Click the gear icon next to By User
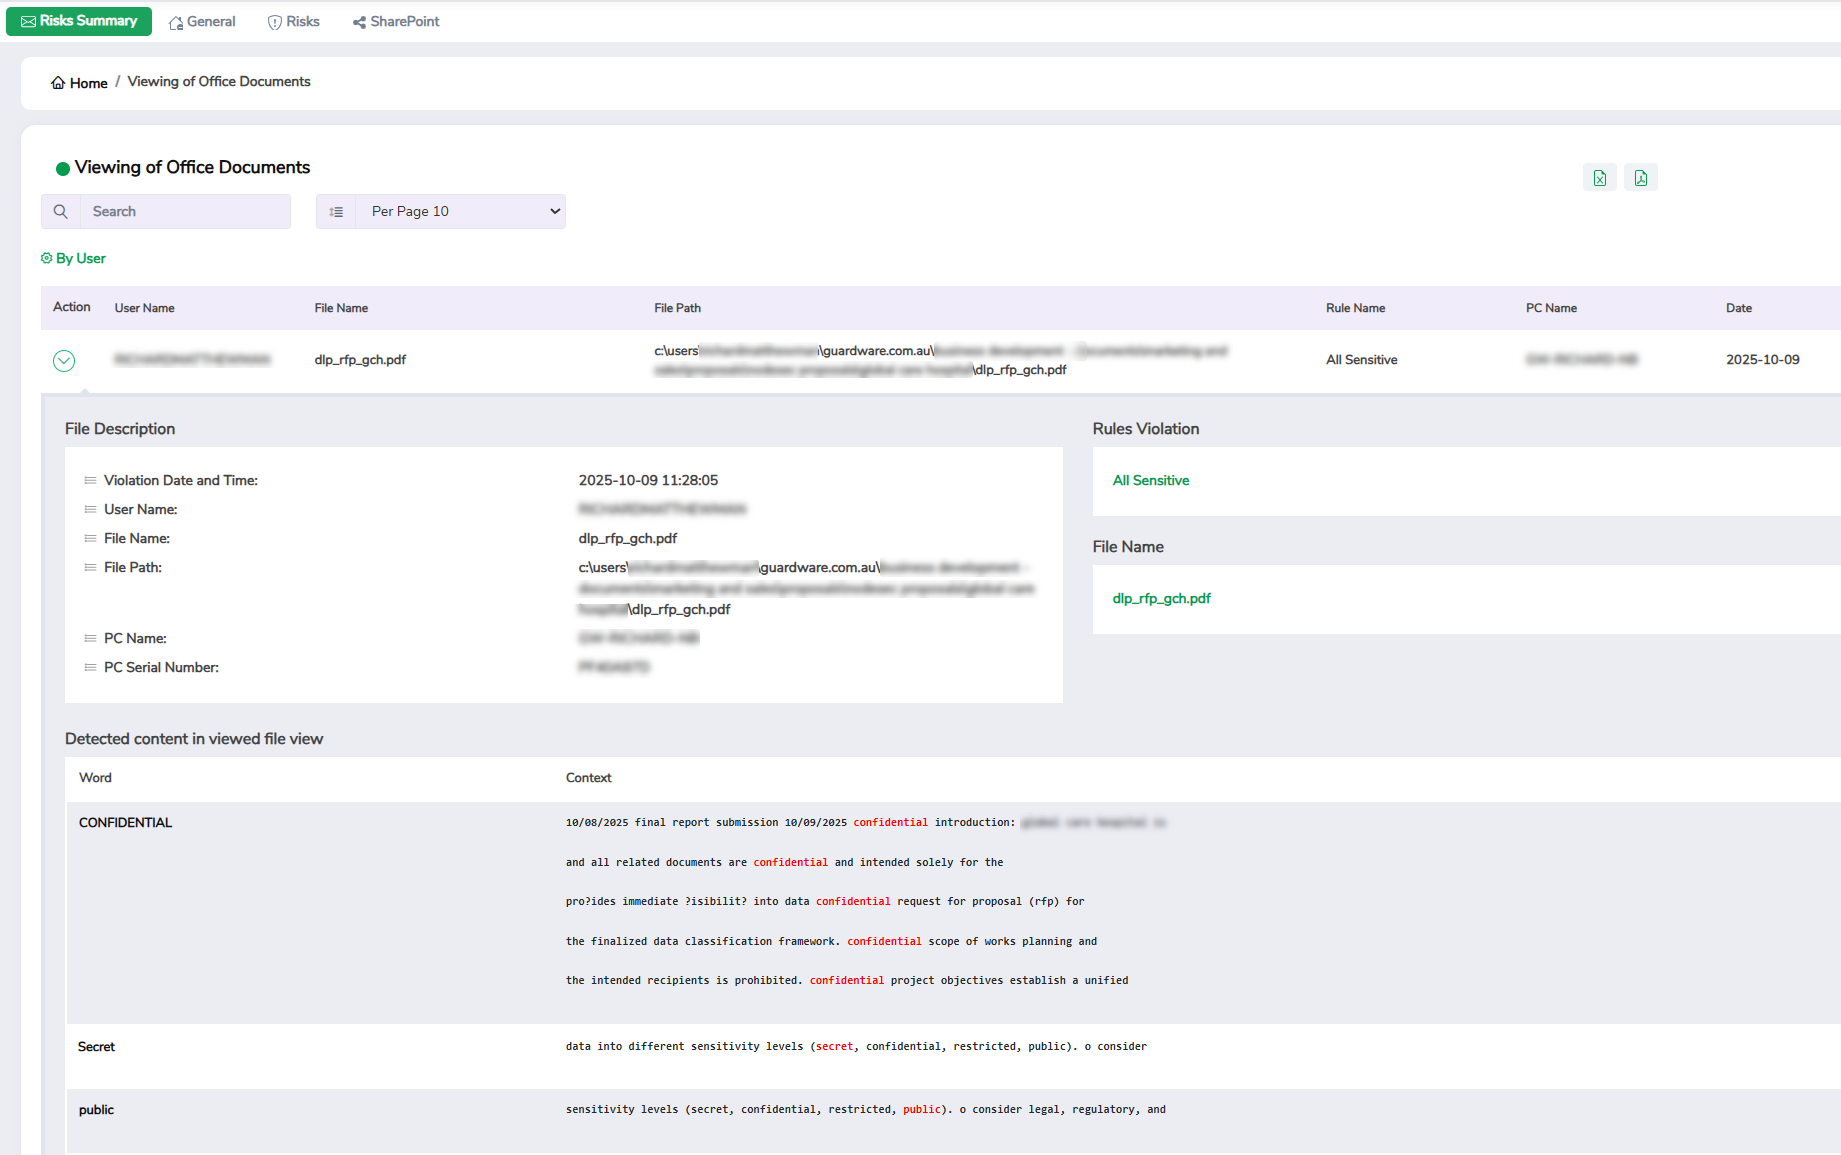Image resolution: width=1841 pixels, height=1155 pixels. click(46, 258)
